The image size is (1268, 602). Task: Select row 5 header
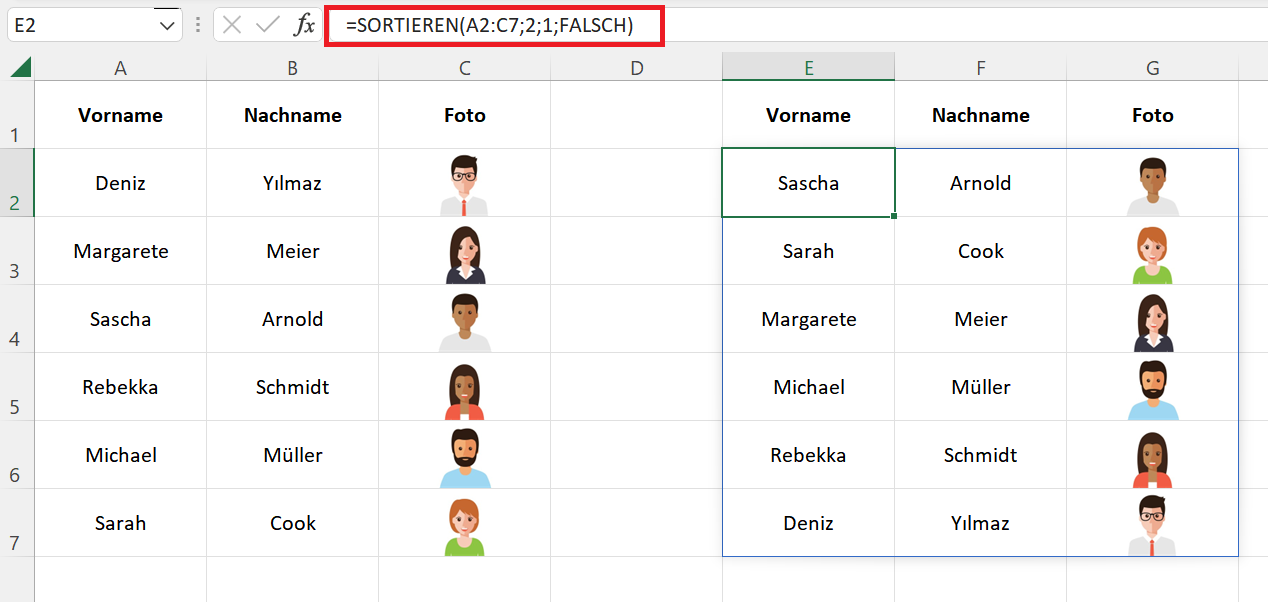16,387
